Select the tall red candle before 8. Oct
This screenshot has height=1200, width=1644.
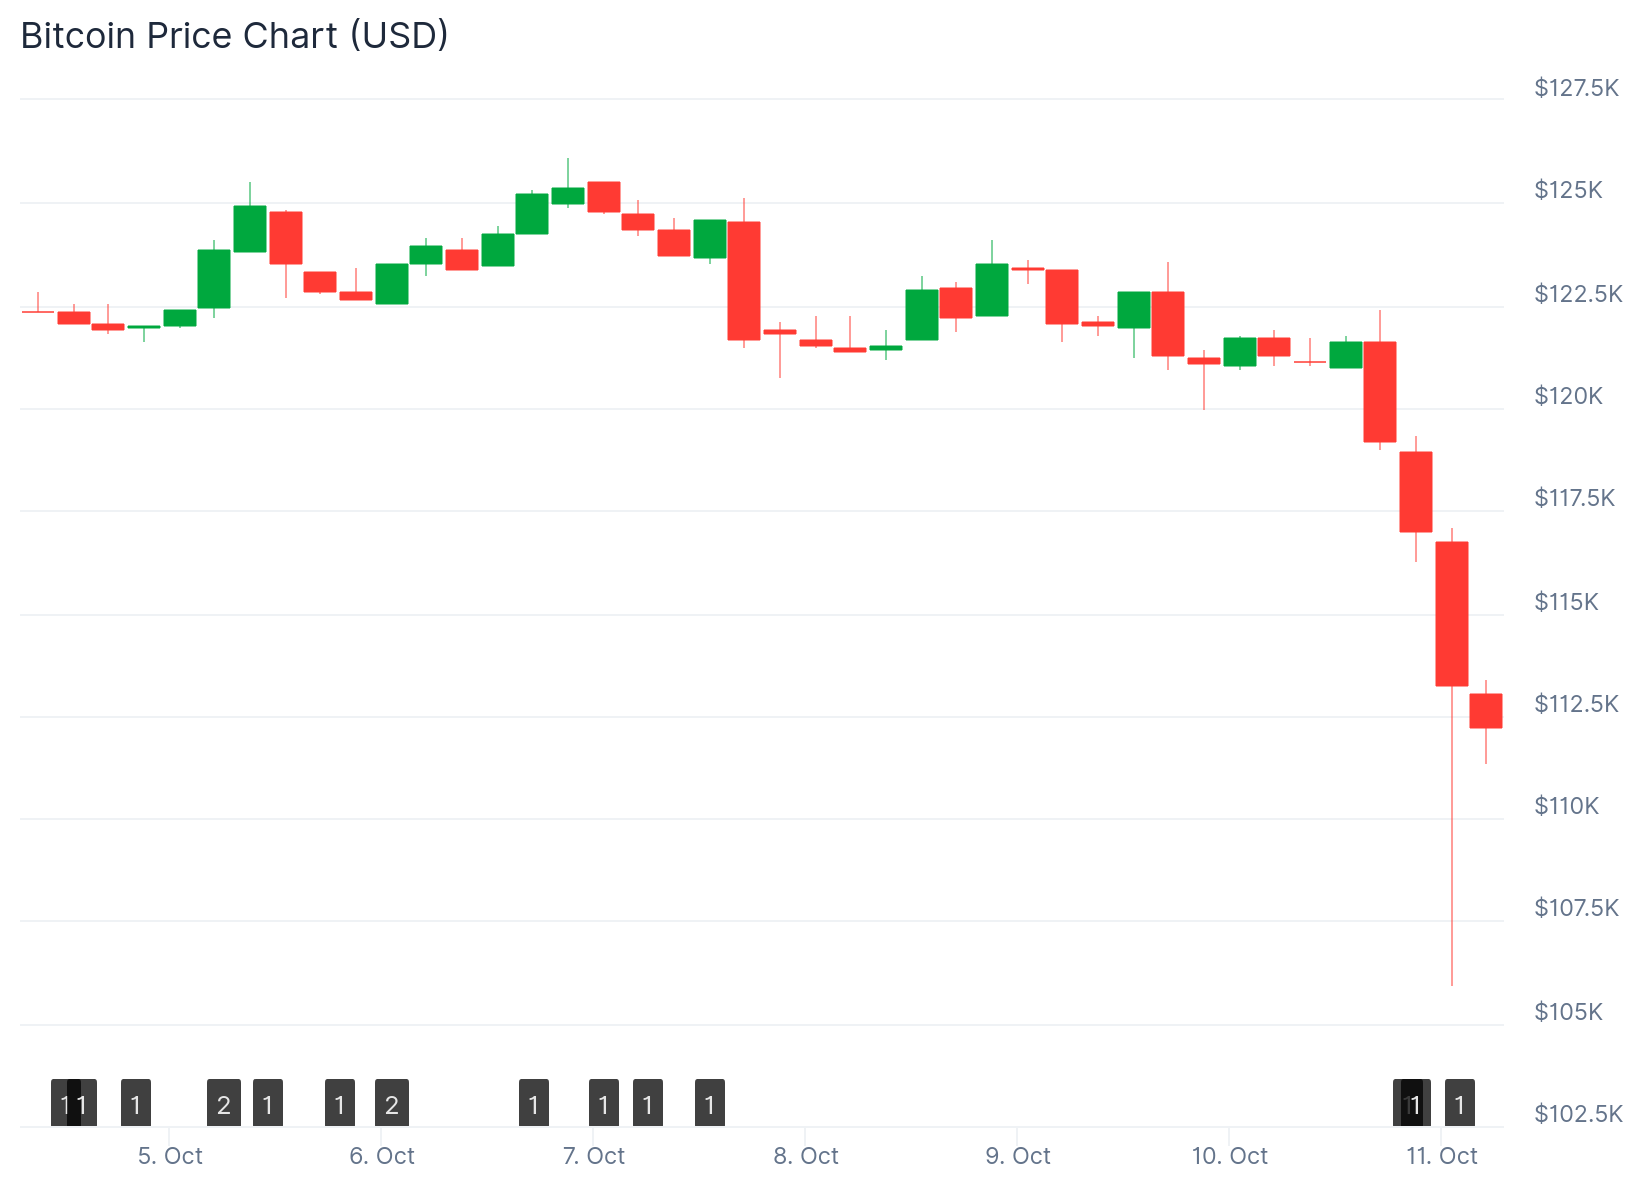(x=744, y=281)
